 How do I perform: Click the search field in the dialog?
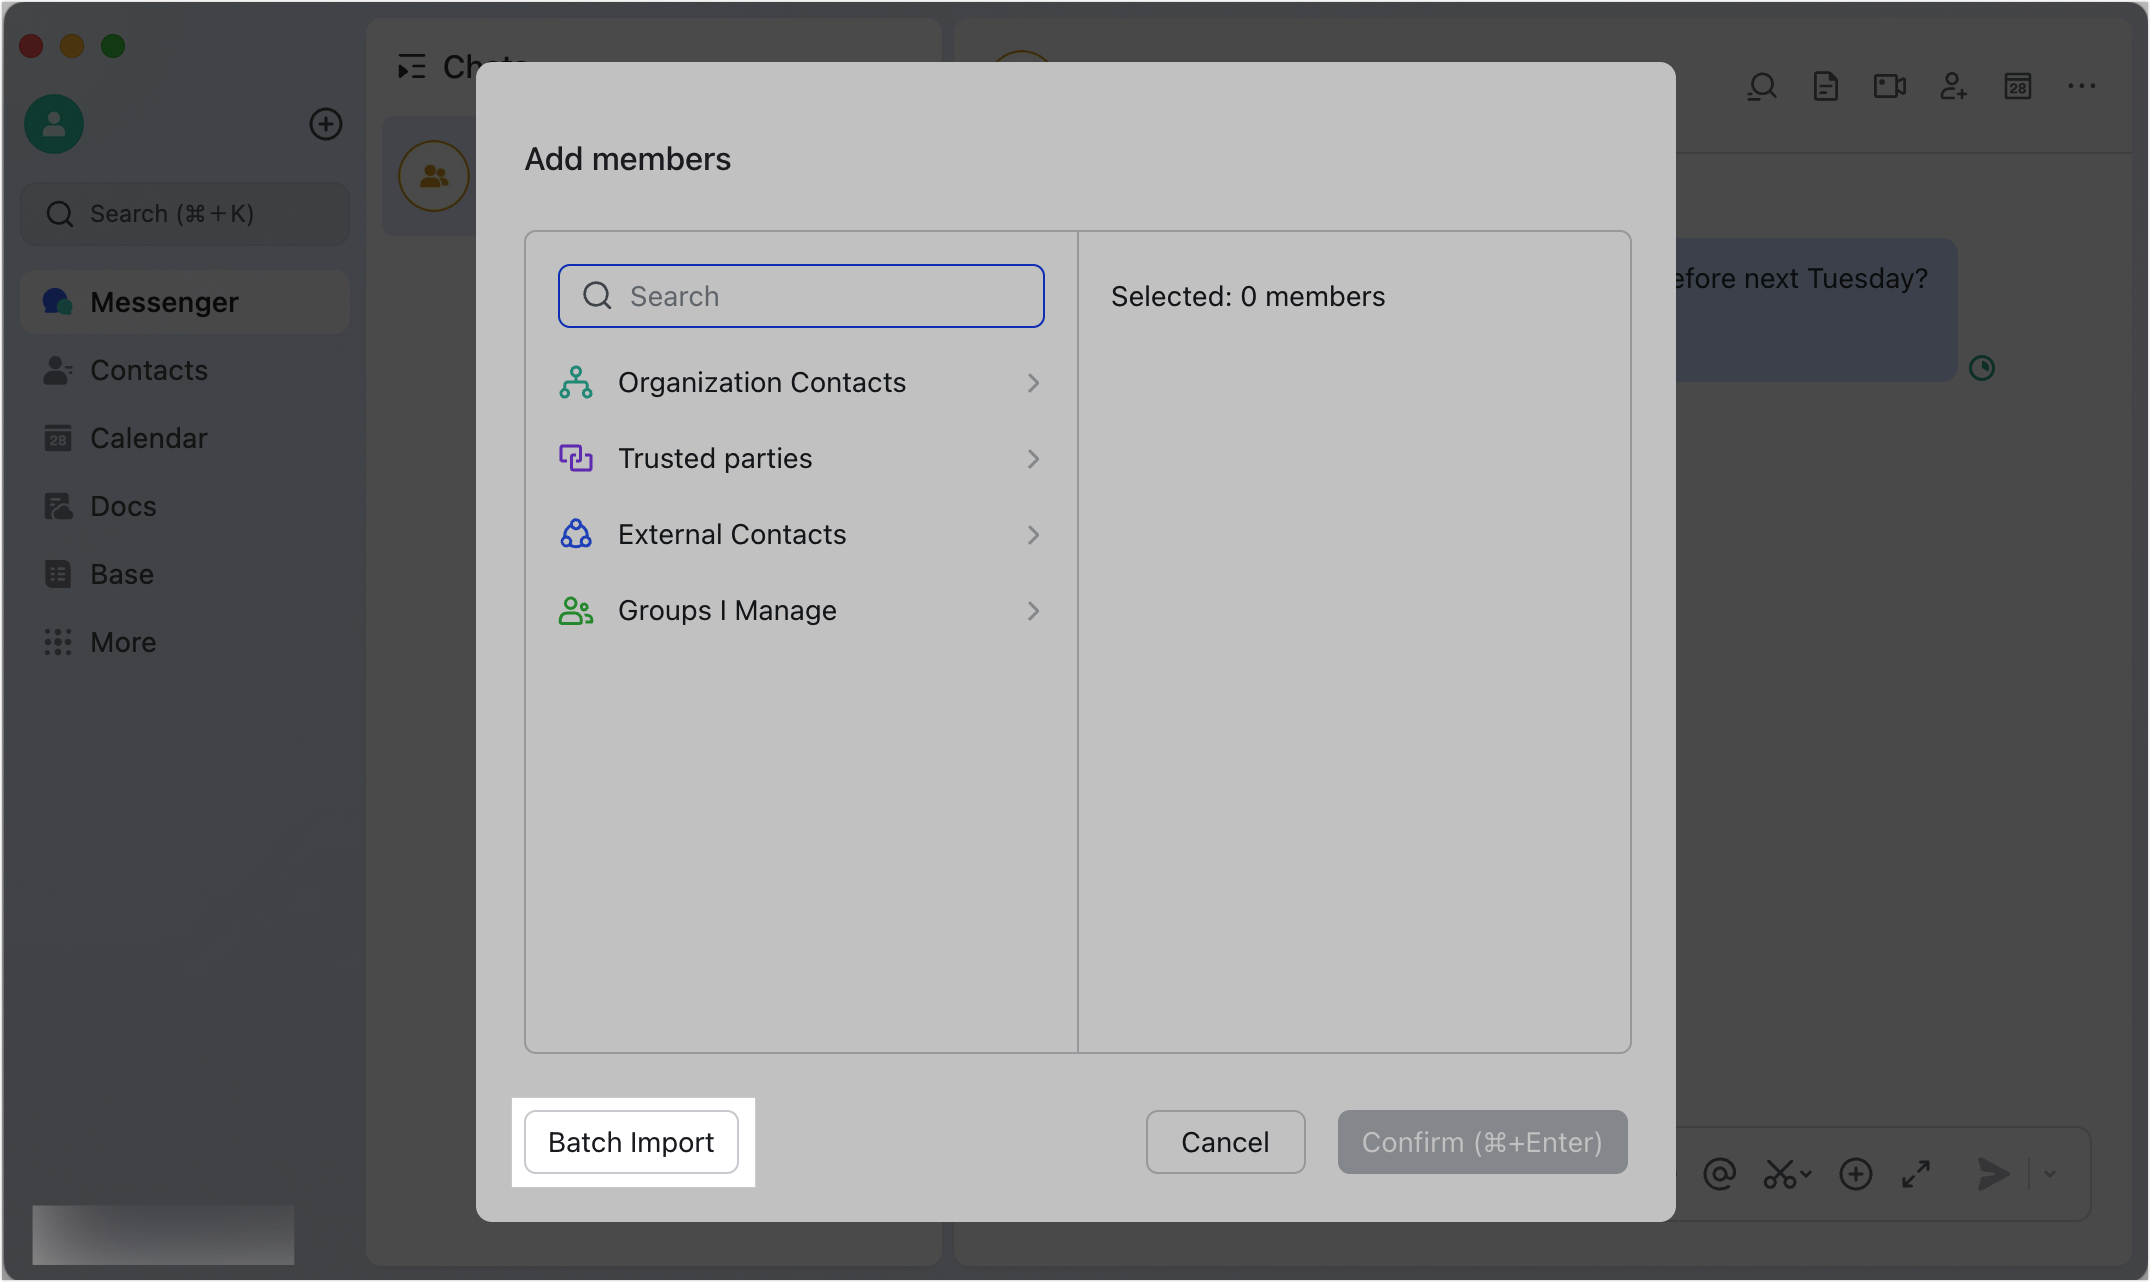(800, 296)
